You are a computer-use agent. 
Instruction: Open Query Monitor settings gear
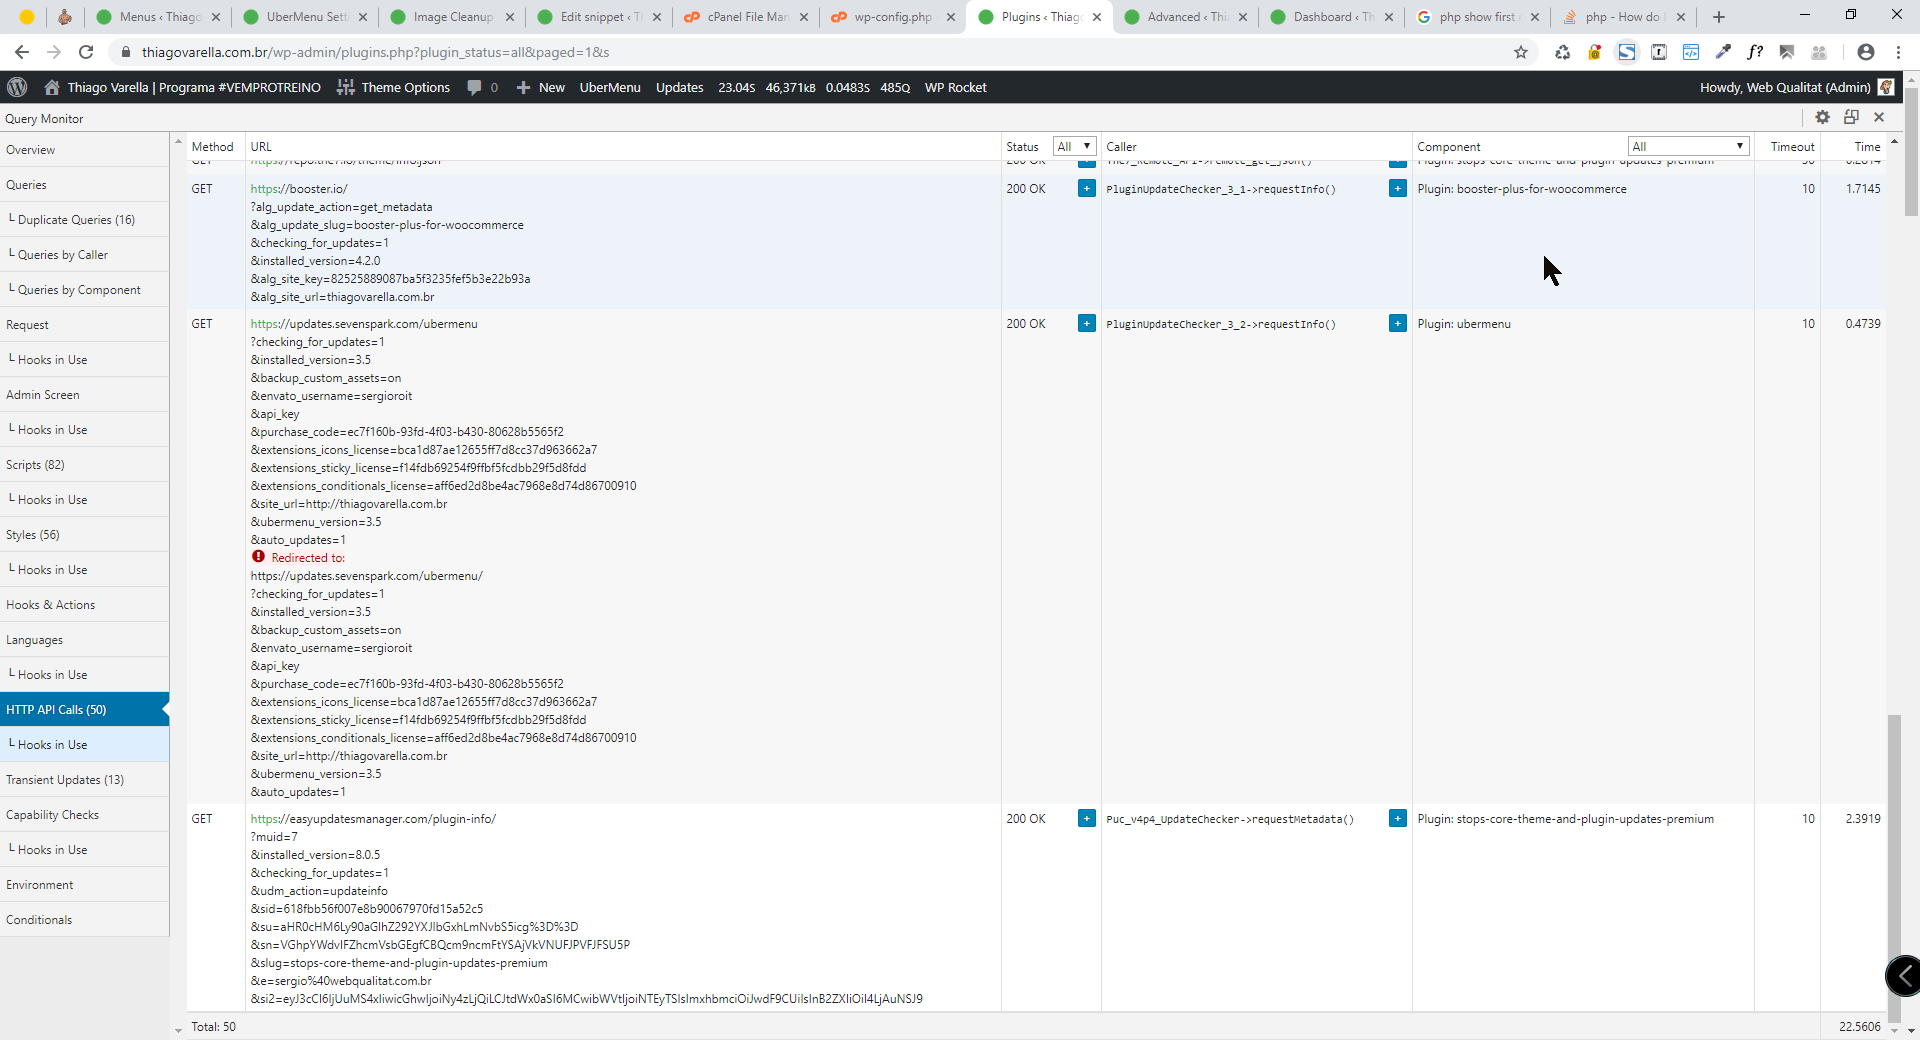(1822, 117)
